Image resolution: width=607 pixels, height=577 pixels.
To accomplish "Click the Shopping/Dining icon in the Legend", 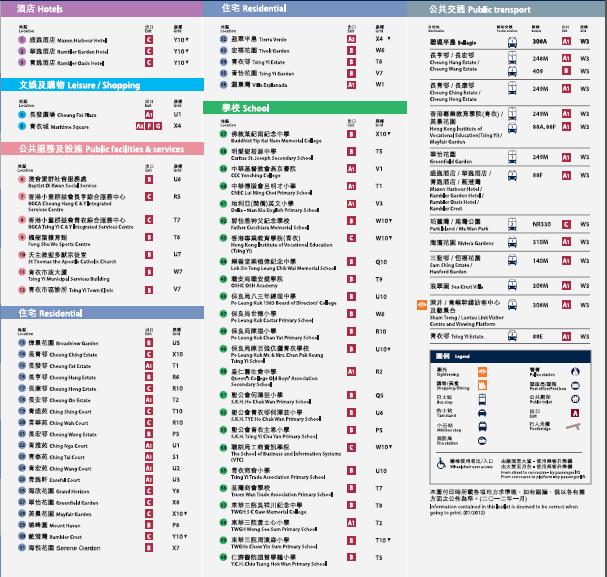I will pos(482,385).
